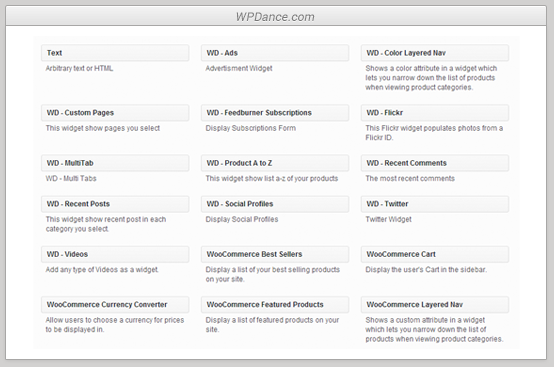The height and width of the screenshot is (367, 554).
Task: Pick the WD - Product A to Z widget
Action: pyautogui.click(x=275, y=163)
